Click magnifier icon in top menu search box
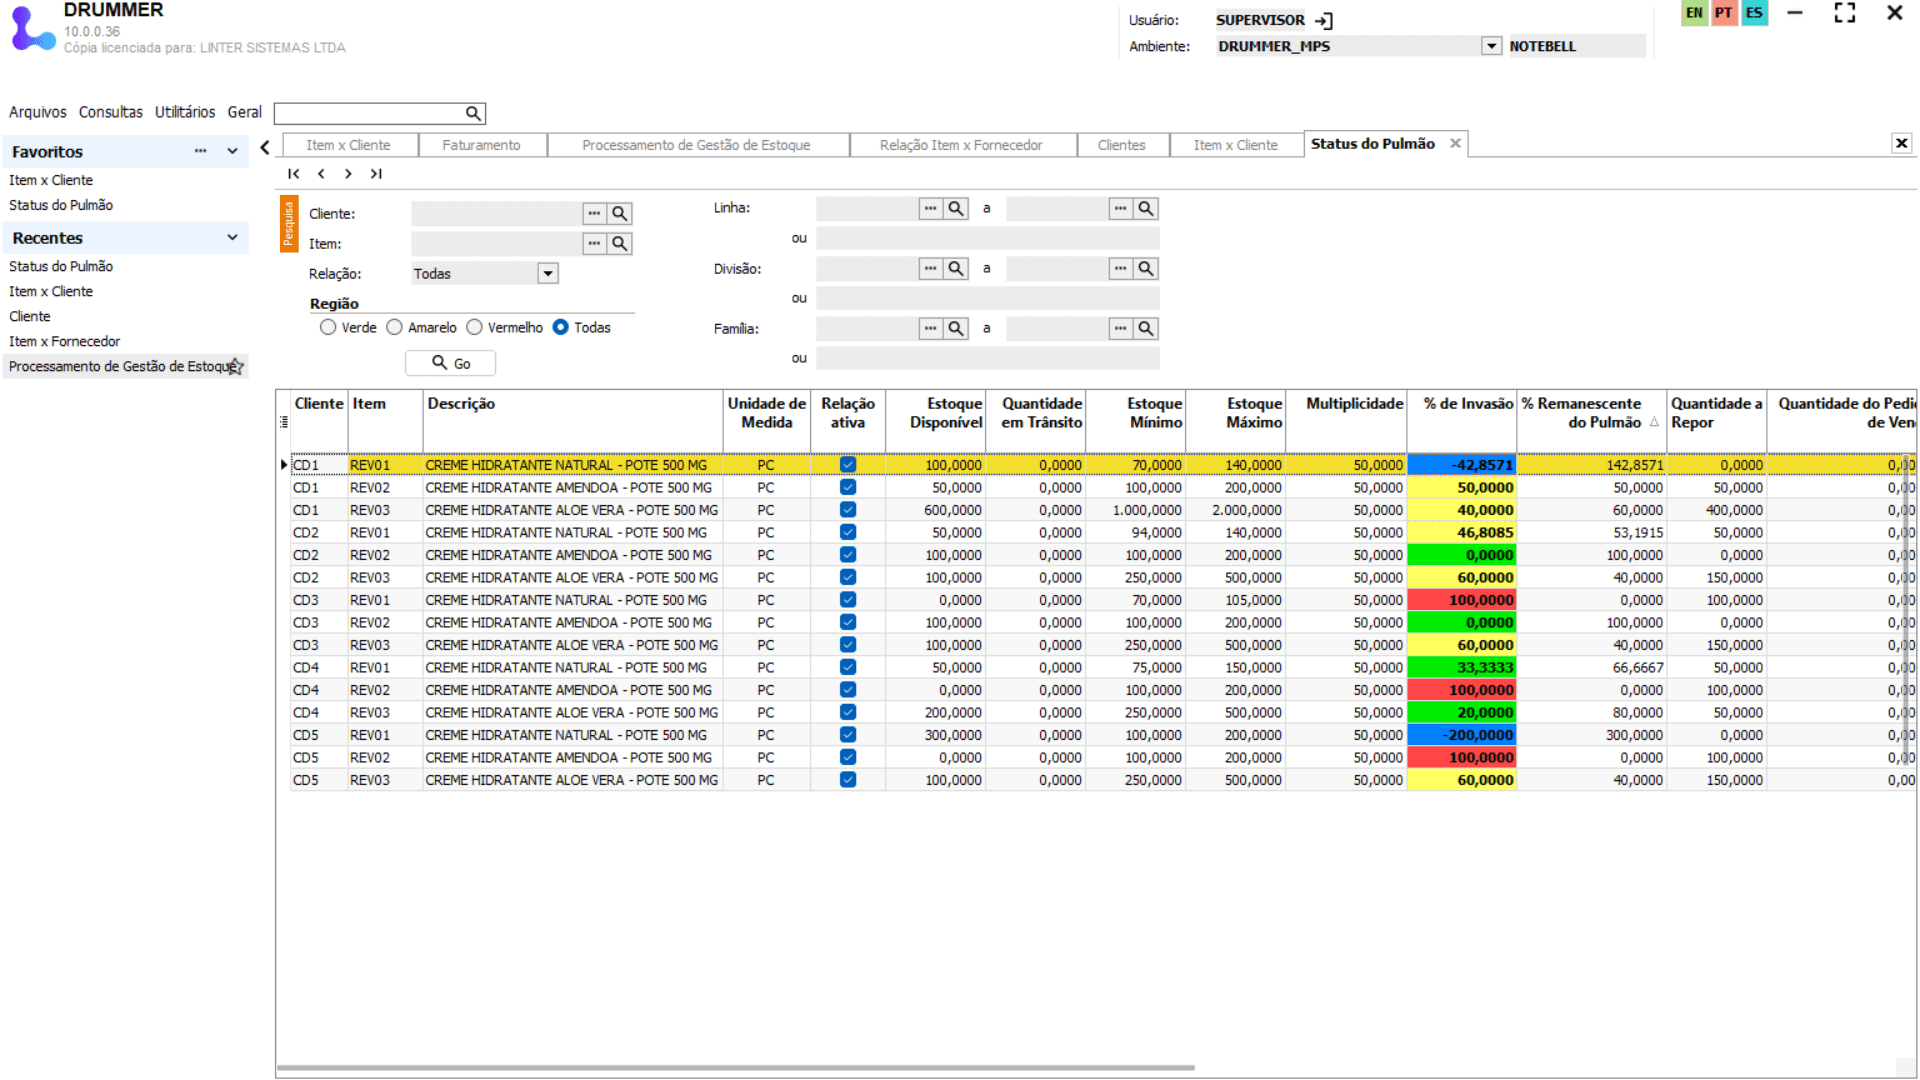Screen dimensions: 1920x1080 click(473, 114)
